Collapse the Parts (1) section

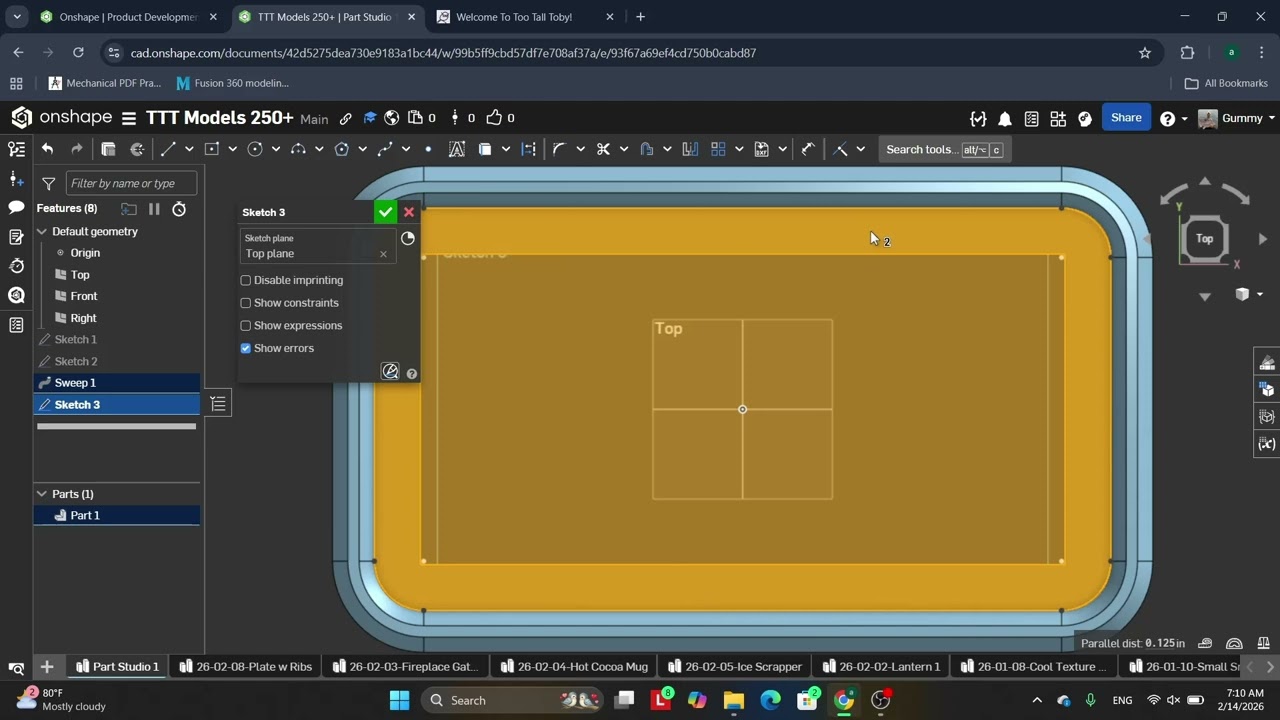pyautogui.click(x=42, y=494)
